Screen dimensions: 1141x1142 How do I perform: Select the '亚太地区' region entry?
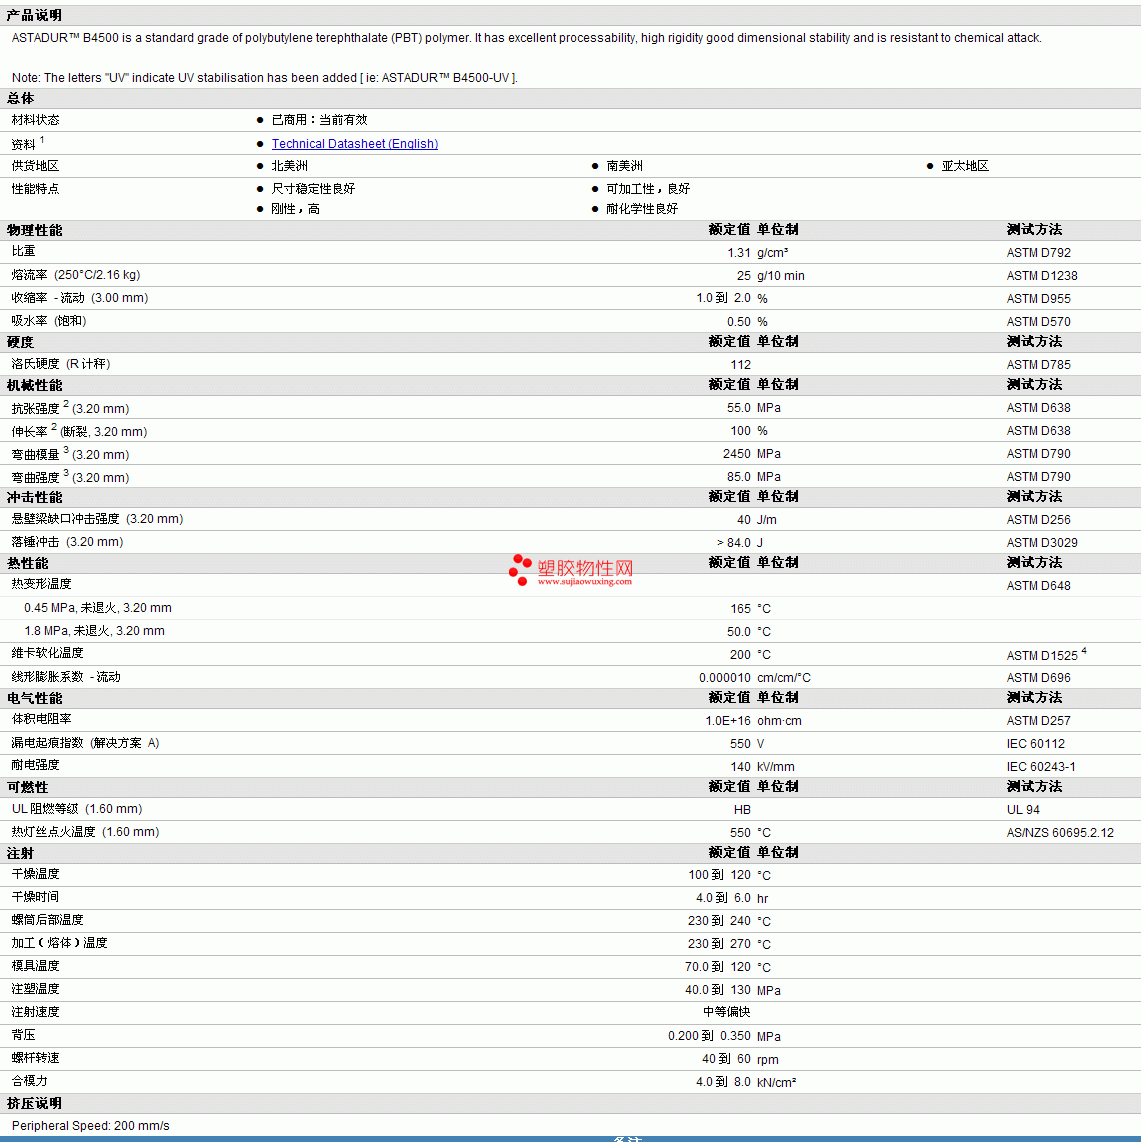point(966,166)
